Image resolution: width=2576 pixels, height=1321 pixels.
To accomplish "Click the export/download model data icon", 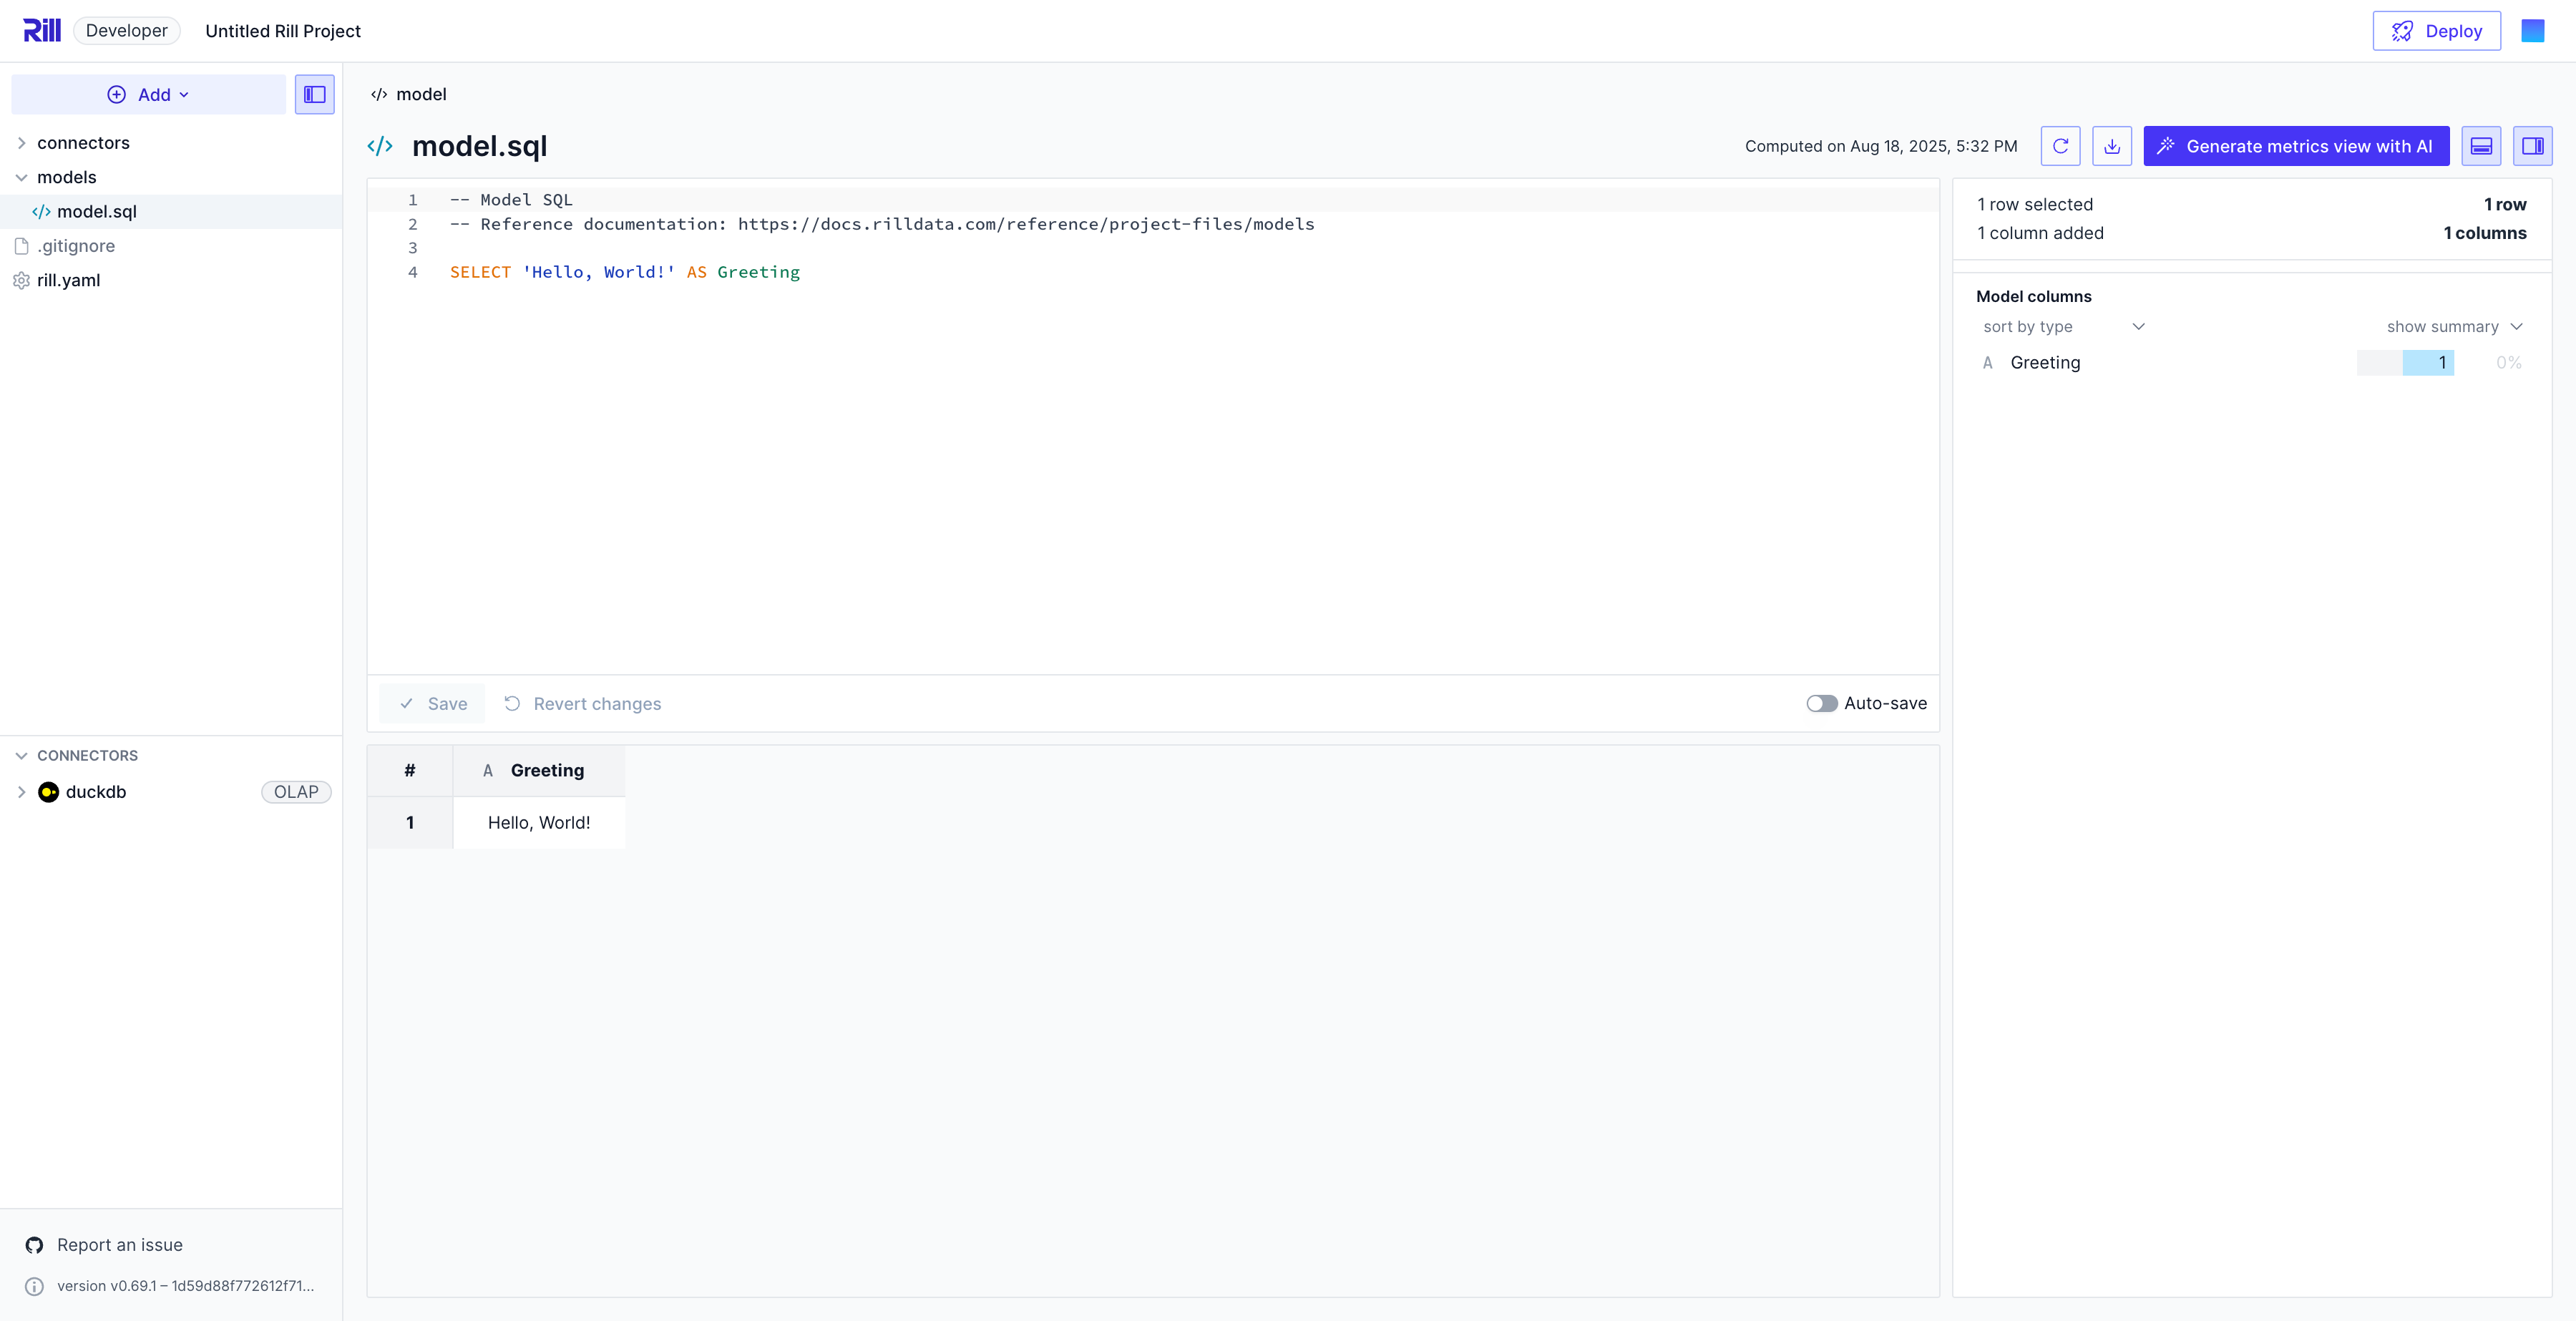I will [2111, 146].
